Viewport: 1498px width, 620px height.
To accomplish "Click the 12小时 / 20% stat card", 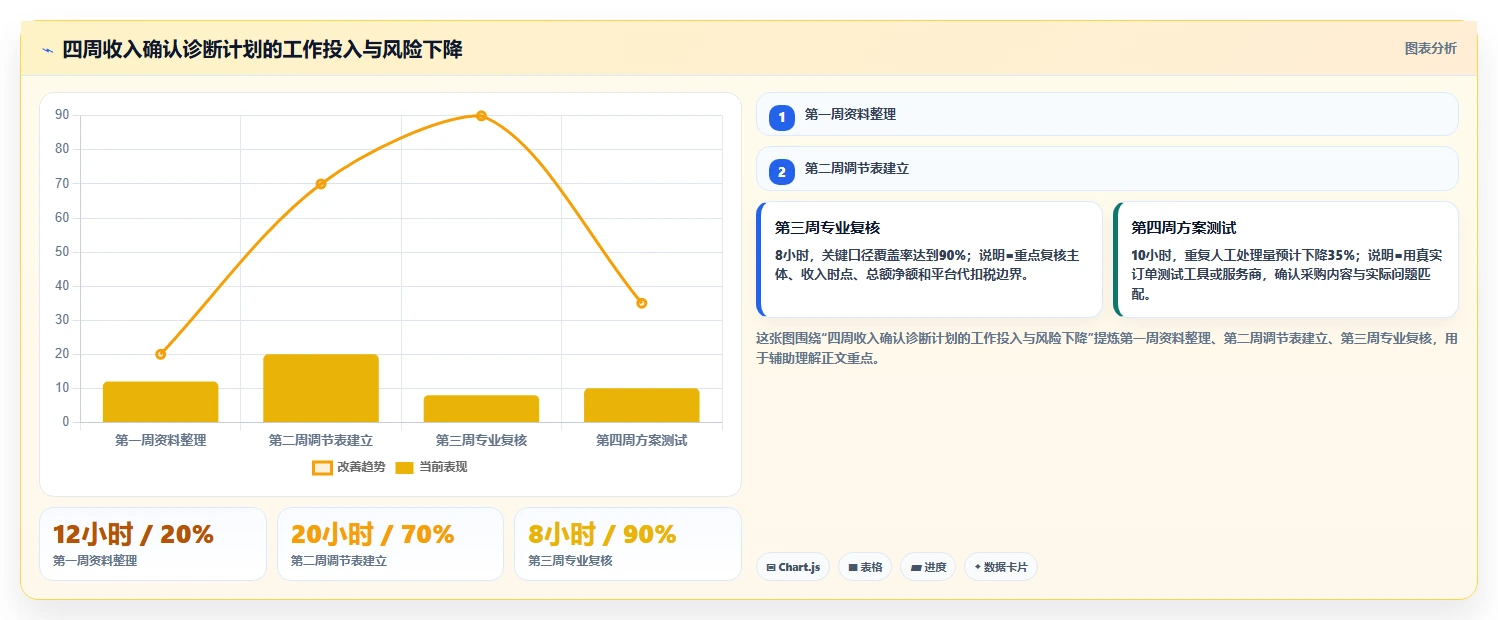I will [153, 544].
